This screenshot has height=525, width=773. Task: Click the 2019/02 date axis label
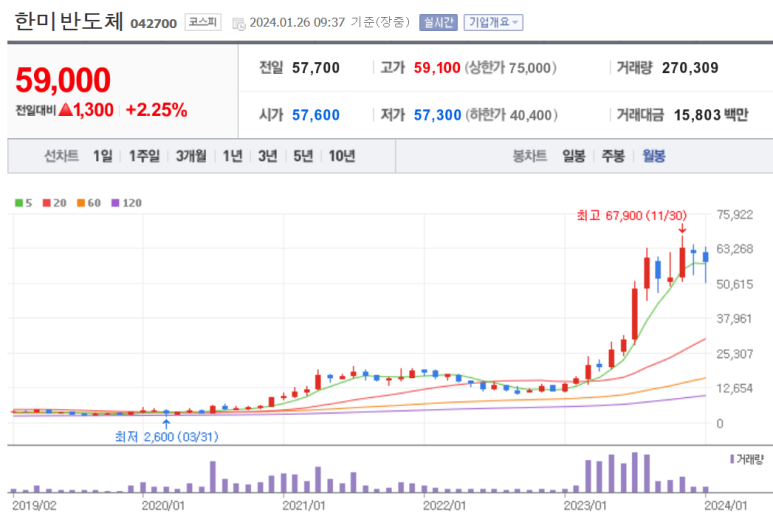pos(34,505)
